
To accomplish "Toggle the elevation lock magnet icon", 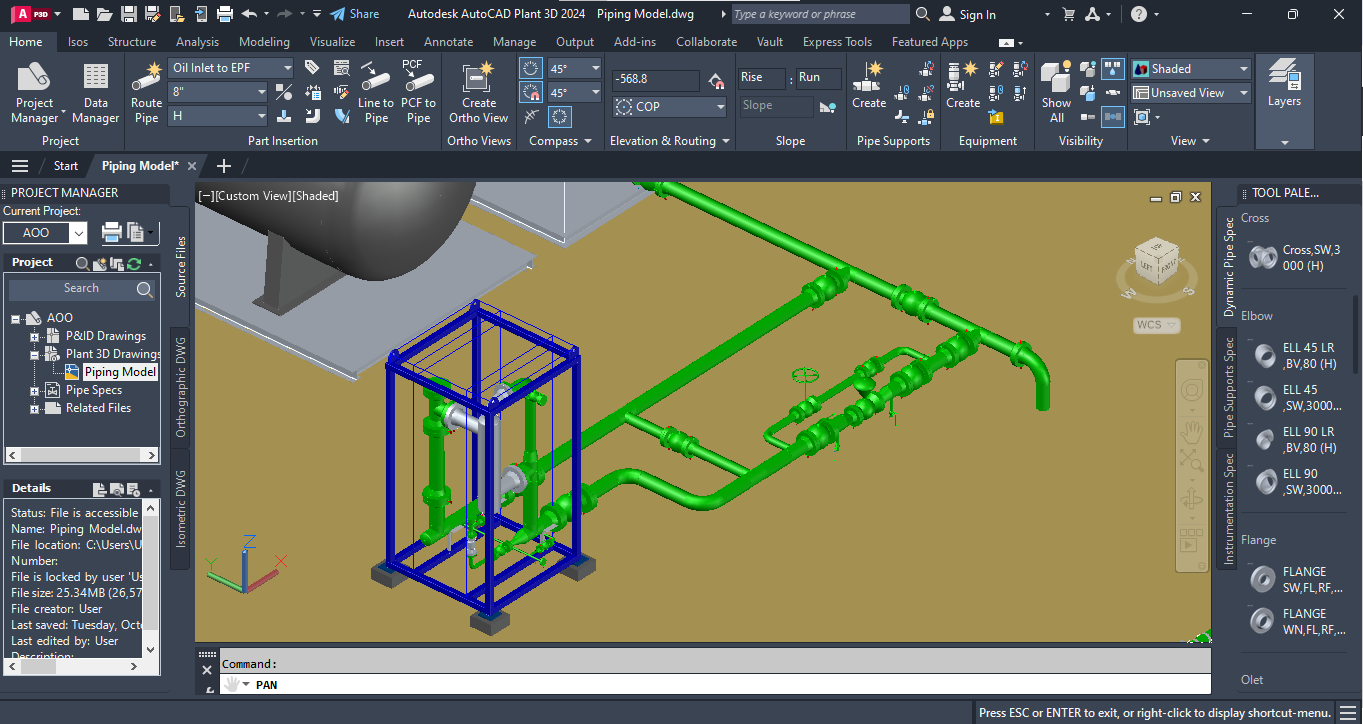I will [x=715, y=81].
